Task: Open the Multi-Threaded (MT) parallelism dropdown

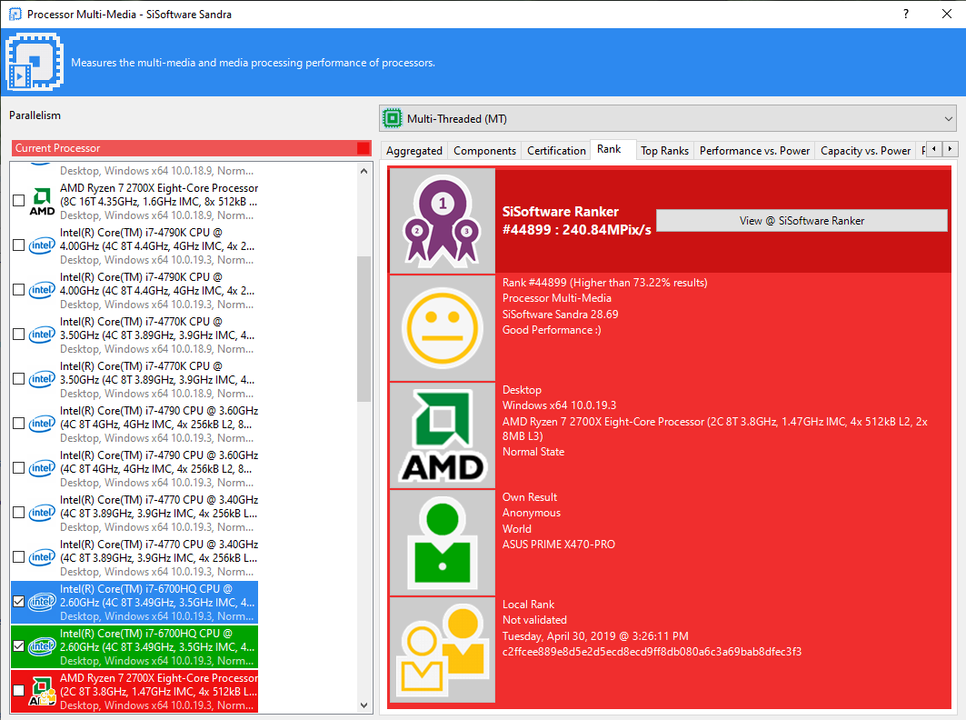Action: [x=668, y=118]
